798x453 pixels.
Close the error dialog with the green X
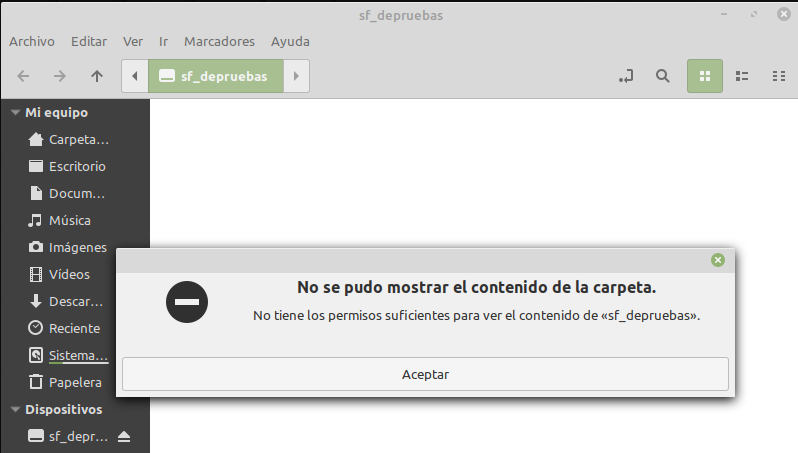[x=718, y=260]
